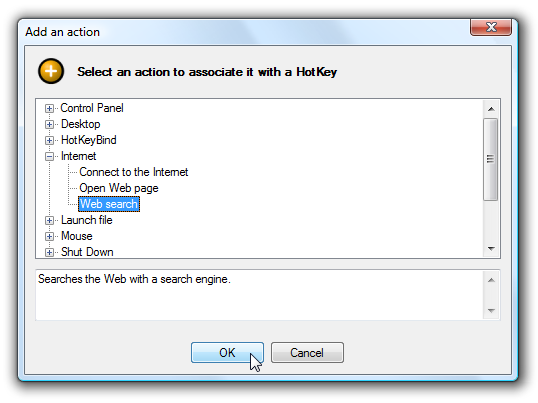This screenshot has height=403, width=538.
Task: Expand the HotKeyBind tree node
Action: click(49, 140)
